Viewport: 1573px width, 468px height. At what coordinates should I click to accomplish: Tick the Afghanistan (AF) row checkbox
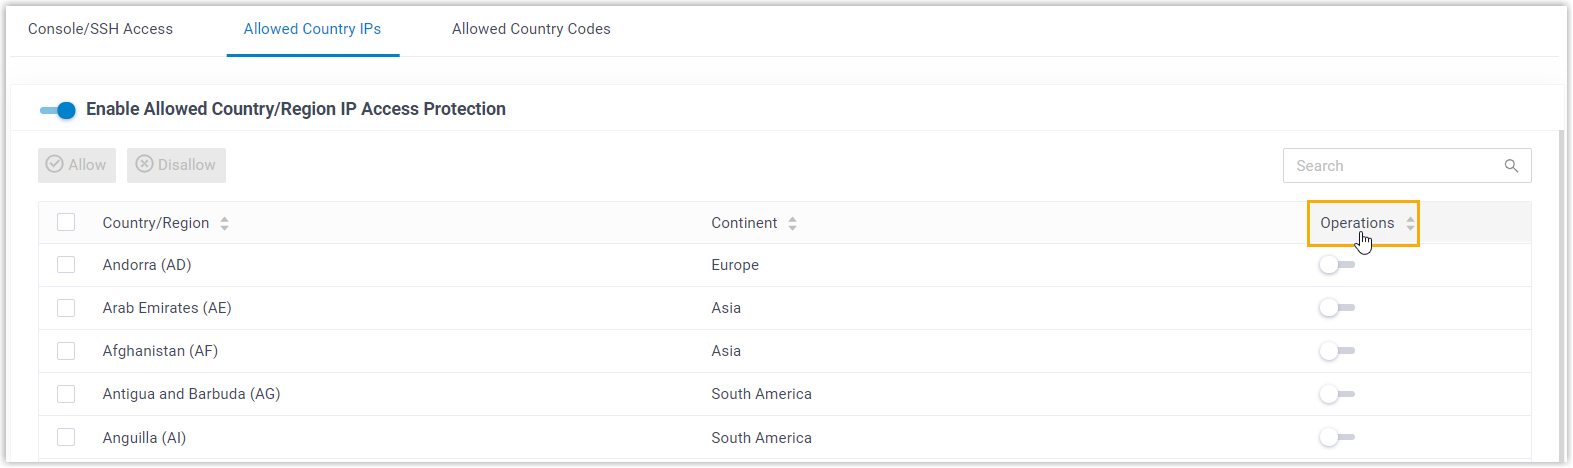[x=66, y=351]
